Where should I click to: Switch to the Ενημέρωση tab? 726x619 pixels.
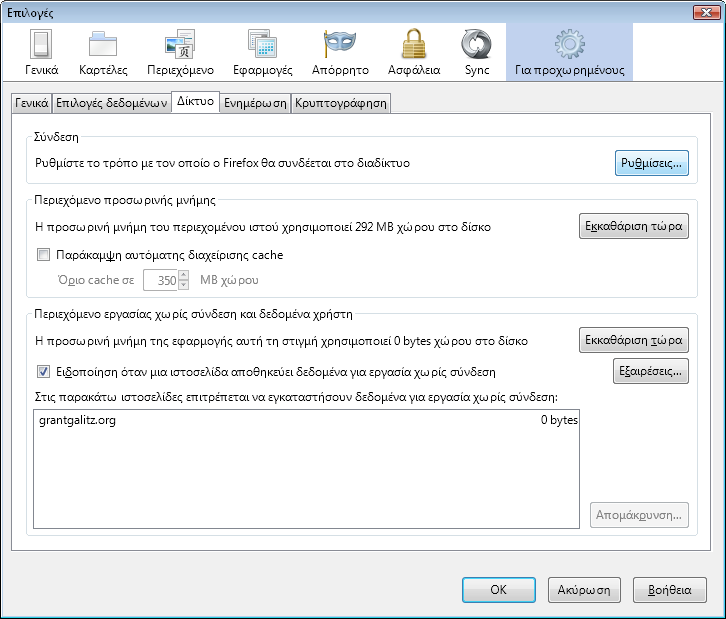(x=255, y=103)
